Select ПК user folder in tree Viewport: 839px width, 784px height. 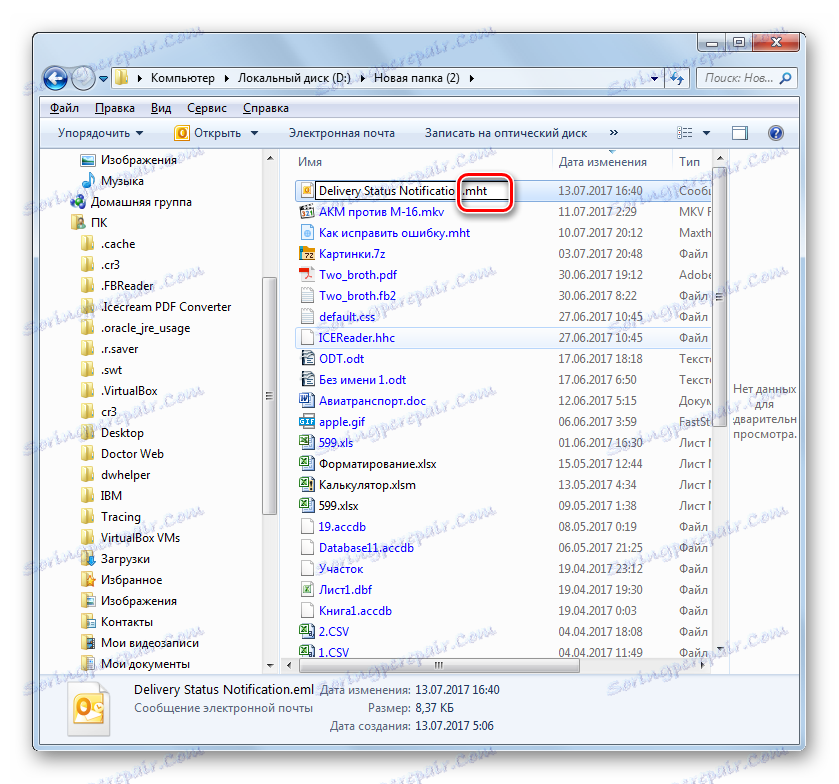[98, 223]
